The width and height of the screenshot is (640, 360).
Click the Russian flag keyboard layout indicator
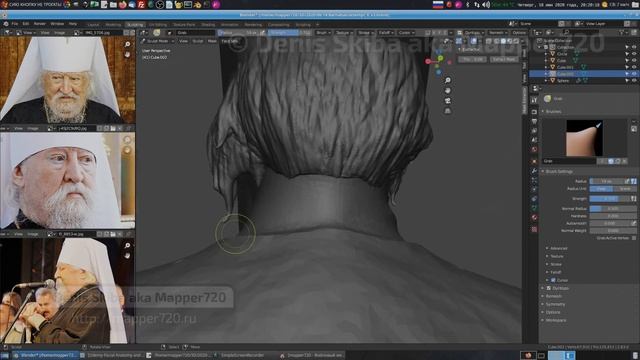pos(438,4)
